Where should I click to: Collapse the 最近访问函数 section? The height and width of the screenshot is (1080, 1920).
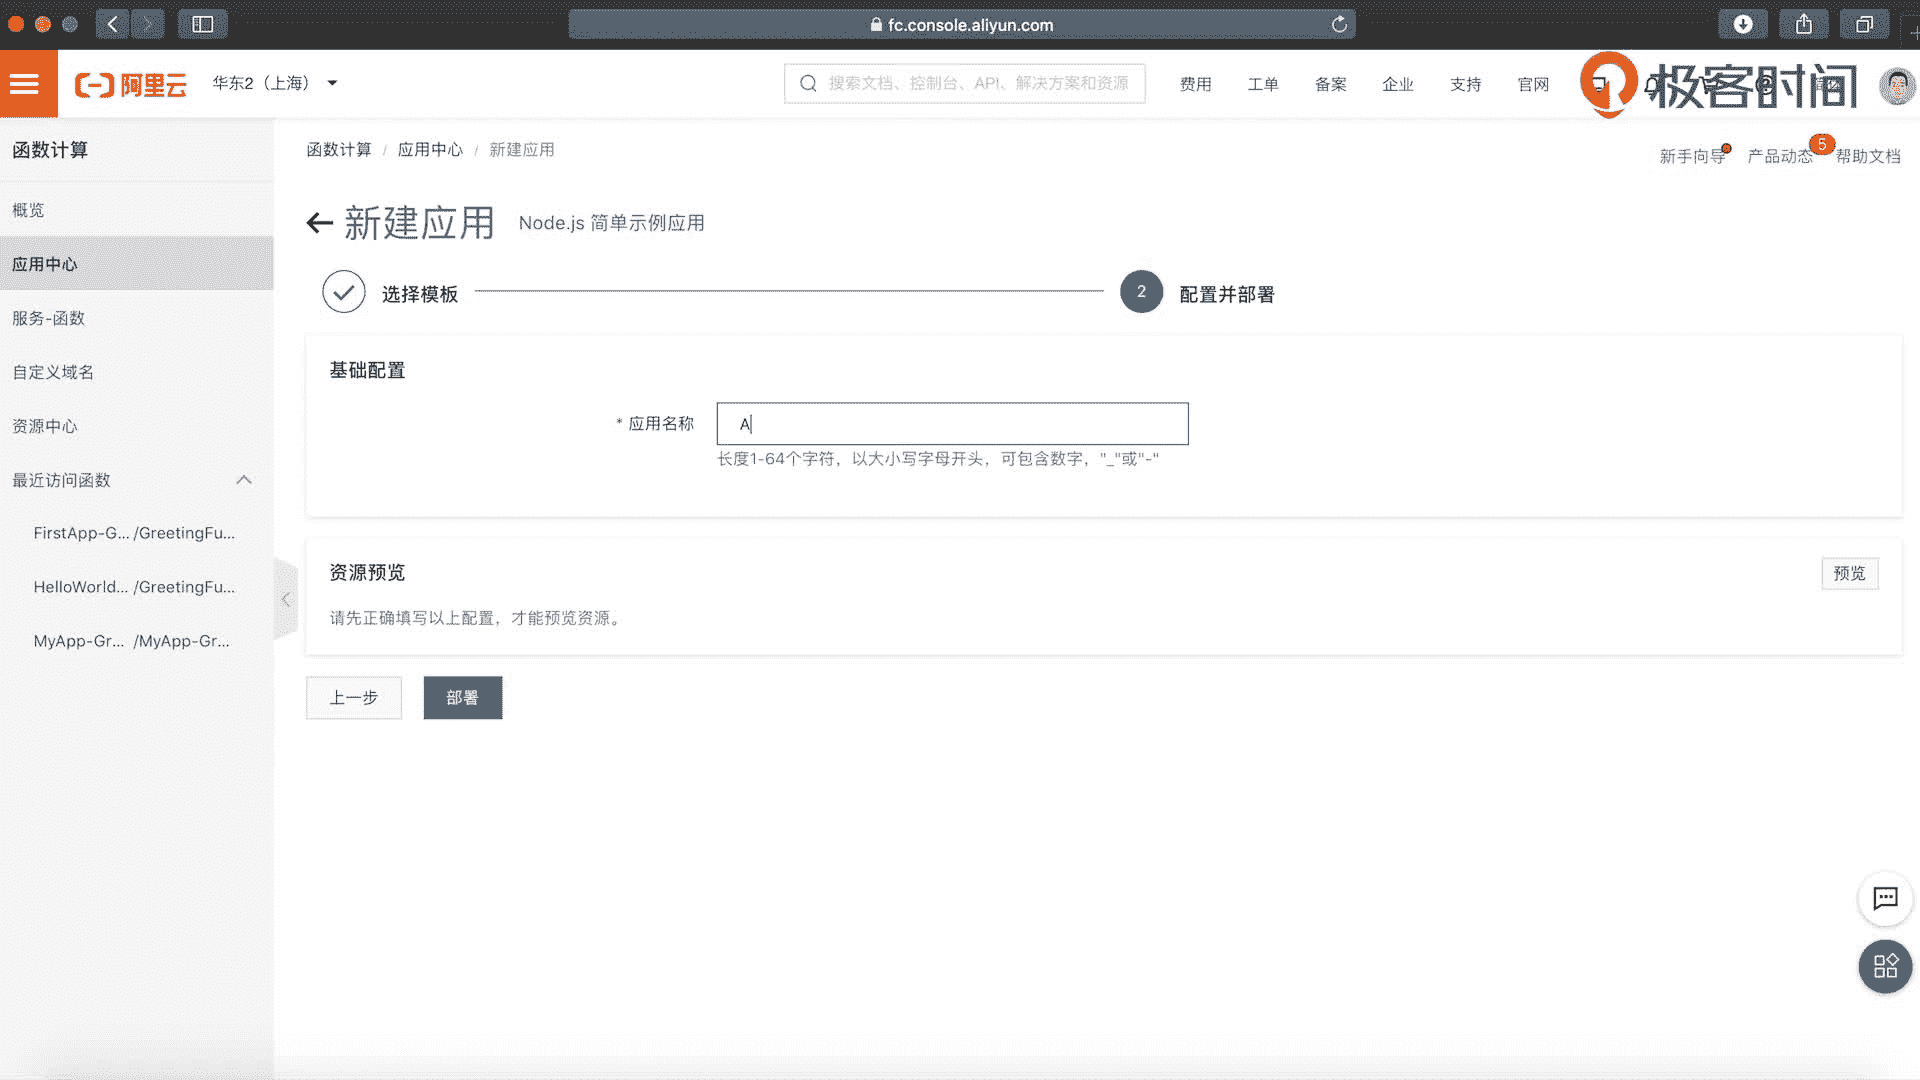point(243,480)
